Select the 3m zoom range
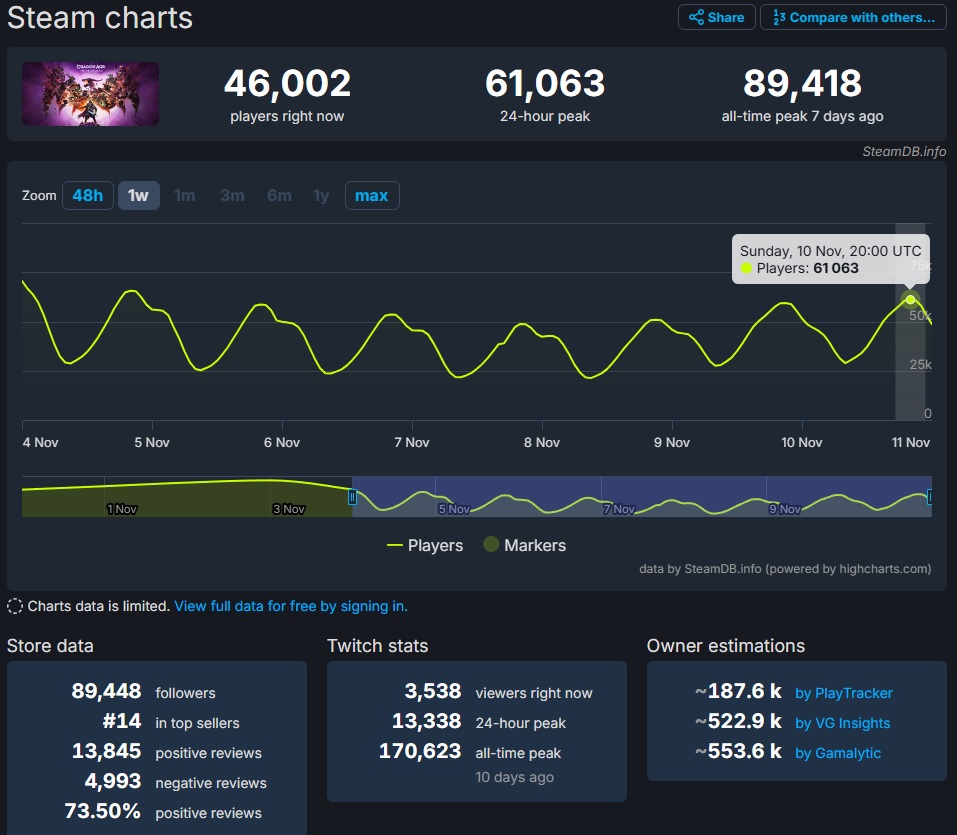The image size is (957, 835). [232, 195]
